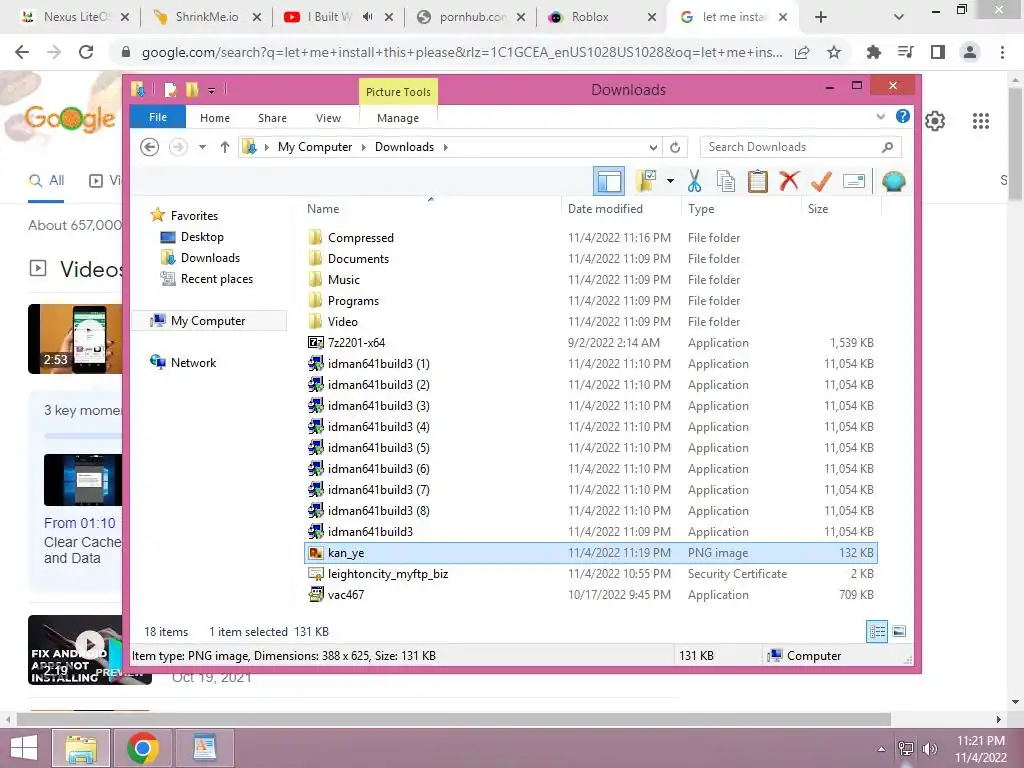
Task: Sort files by the Name column header
Action: pyautogui.click(x=431, y=208)
